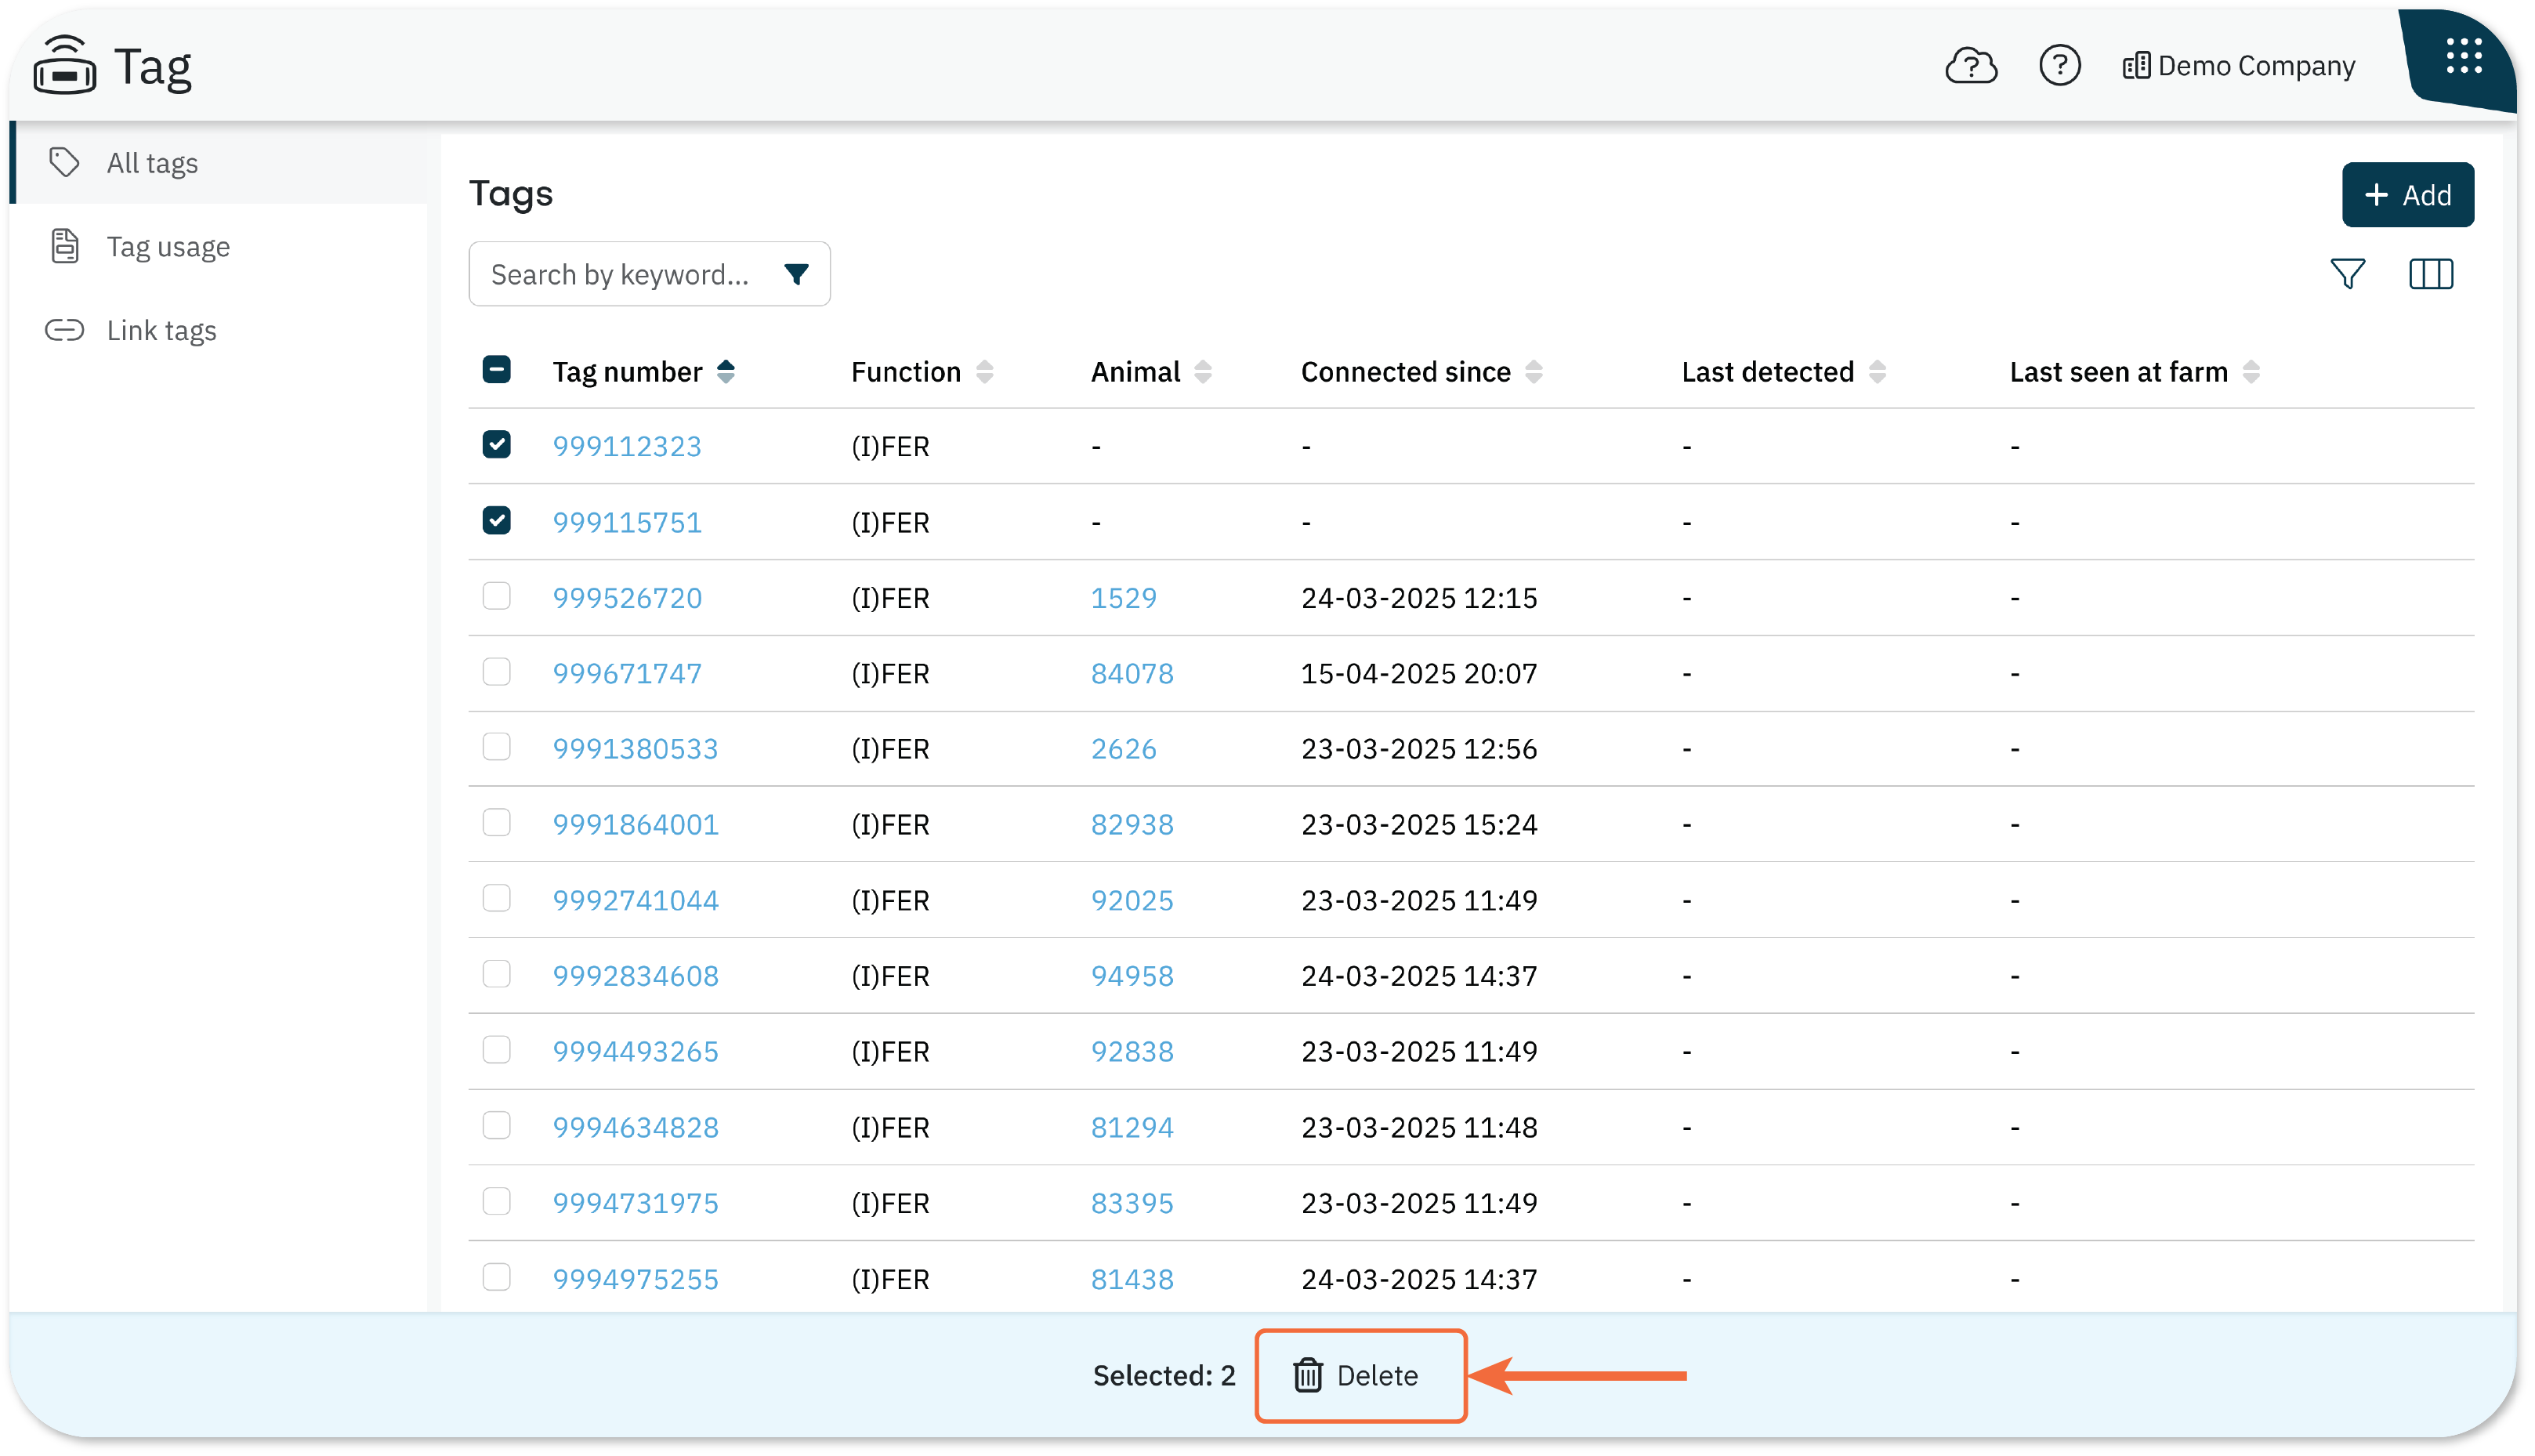Open animal 81294 link
This screenshot has width=2535, height=1456.
1131,1127
